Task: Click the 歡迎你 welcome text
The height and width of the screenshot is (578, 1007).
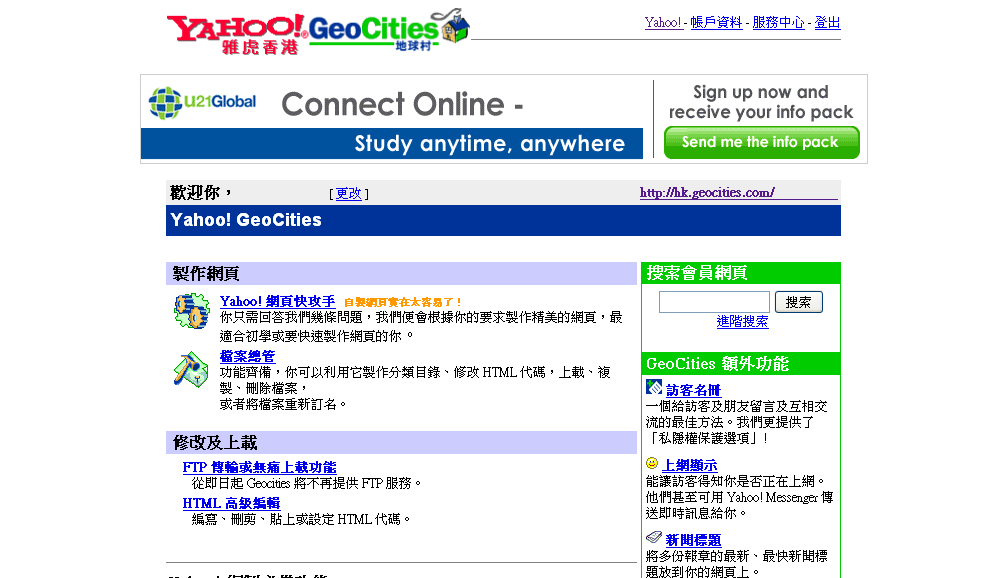Action: (x=200, y=192)
